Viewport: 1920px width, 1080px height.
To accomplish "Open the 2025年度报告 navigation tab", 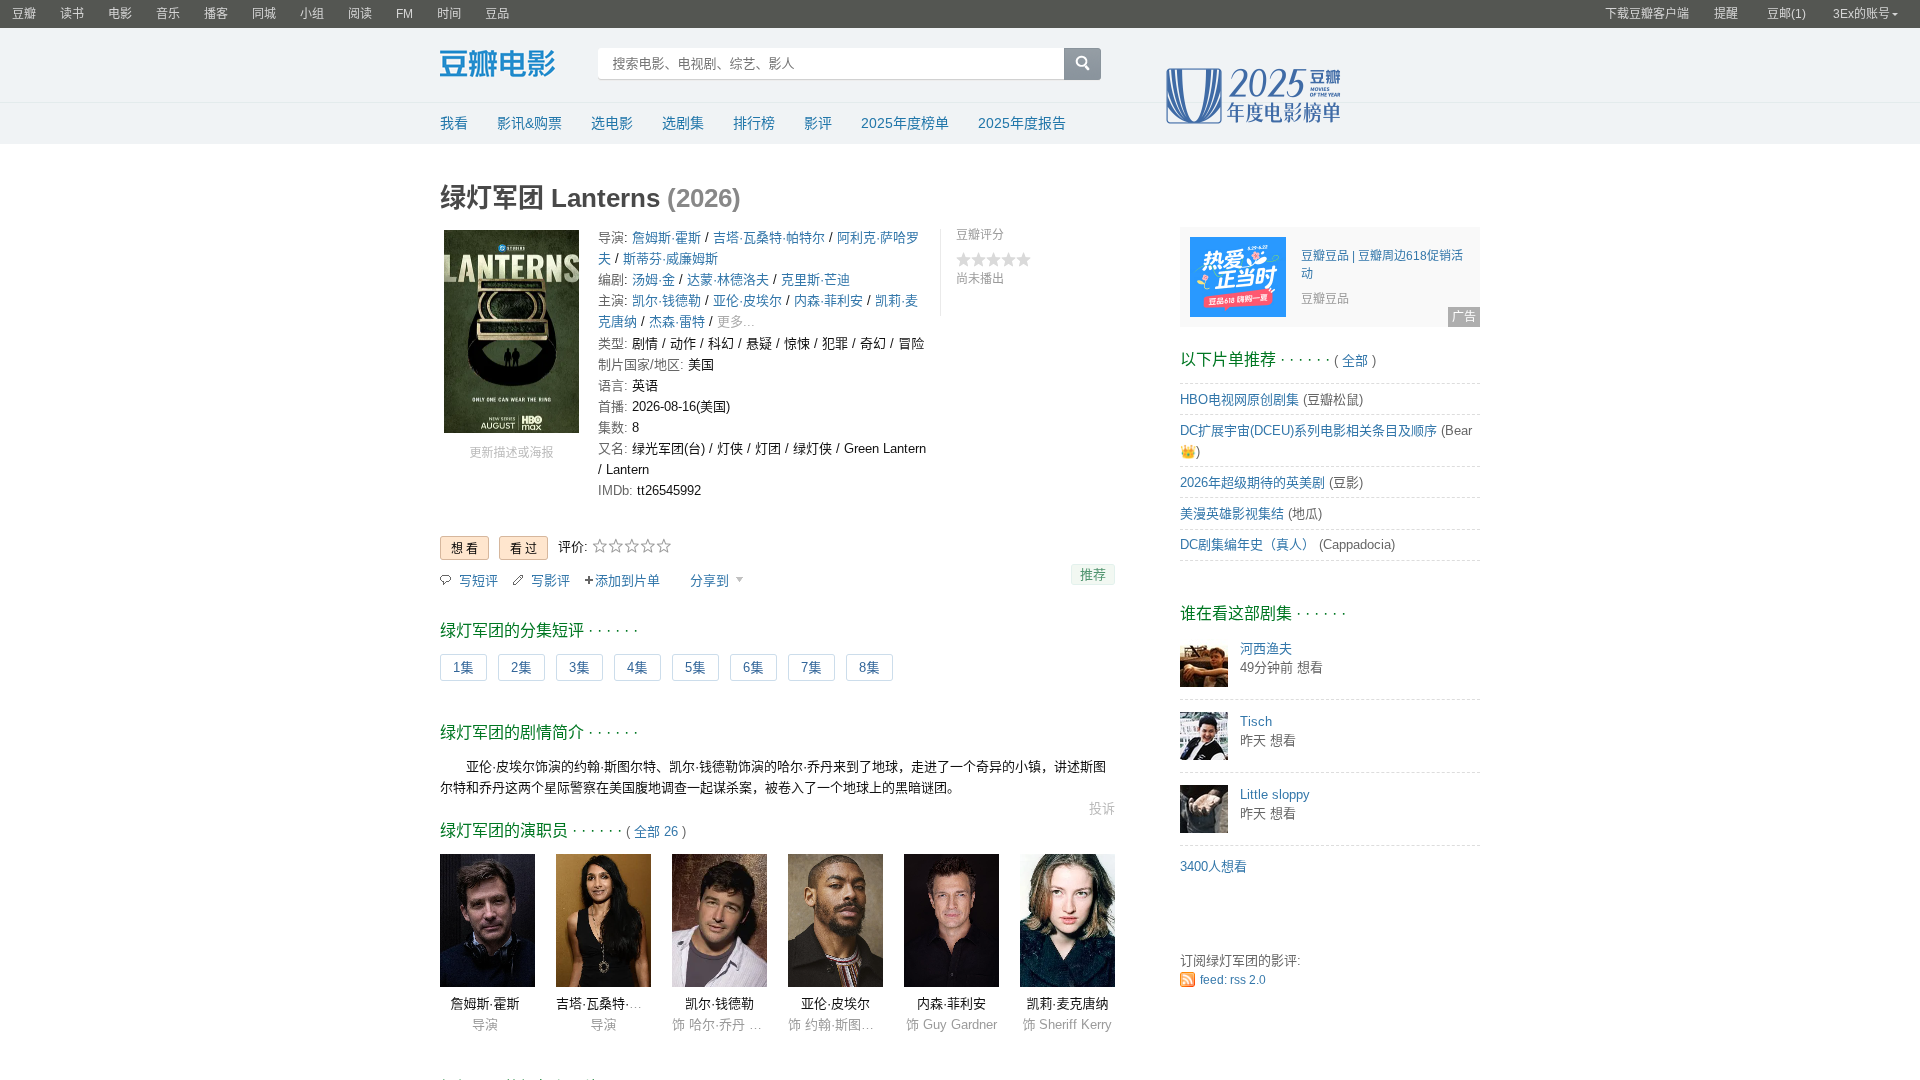I will tap(1022, 123).
